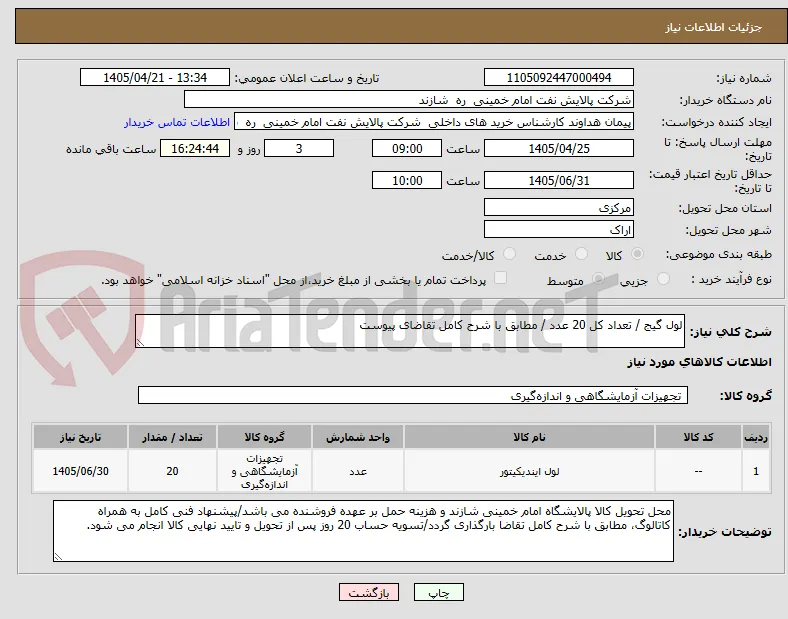The height and width of the screenshot is (619, 788).
Task: Select the خدمت radio button
Action: [x=581, y=254]
